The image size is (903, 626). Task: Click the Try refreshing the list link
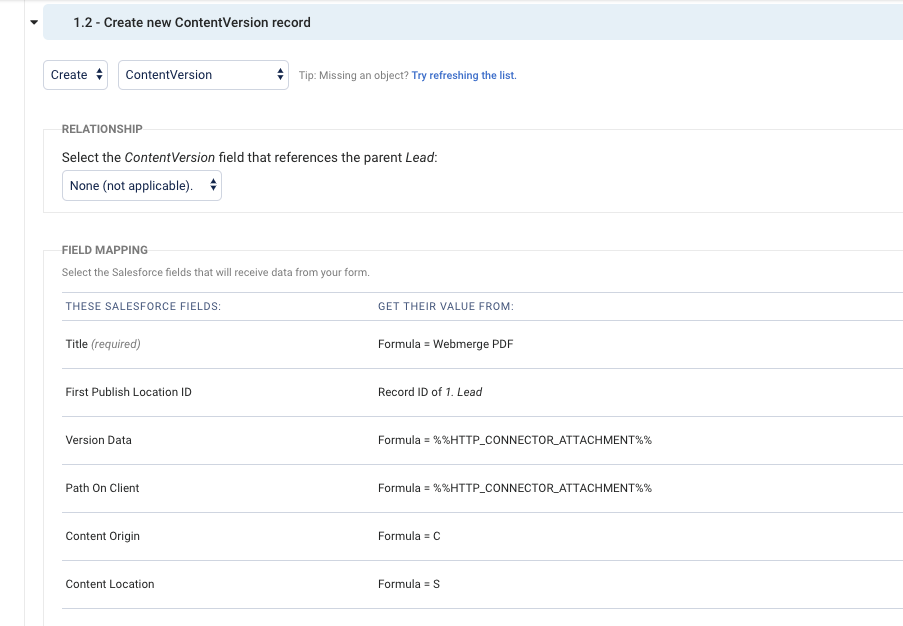coord(464,75)
